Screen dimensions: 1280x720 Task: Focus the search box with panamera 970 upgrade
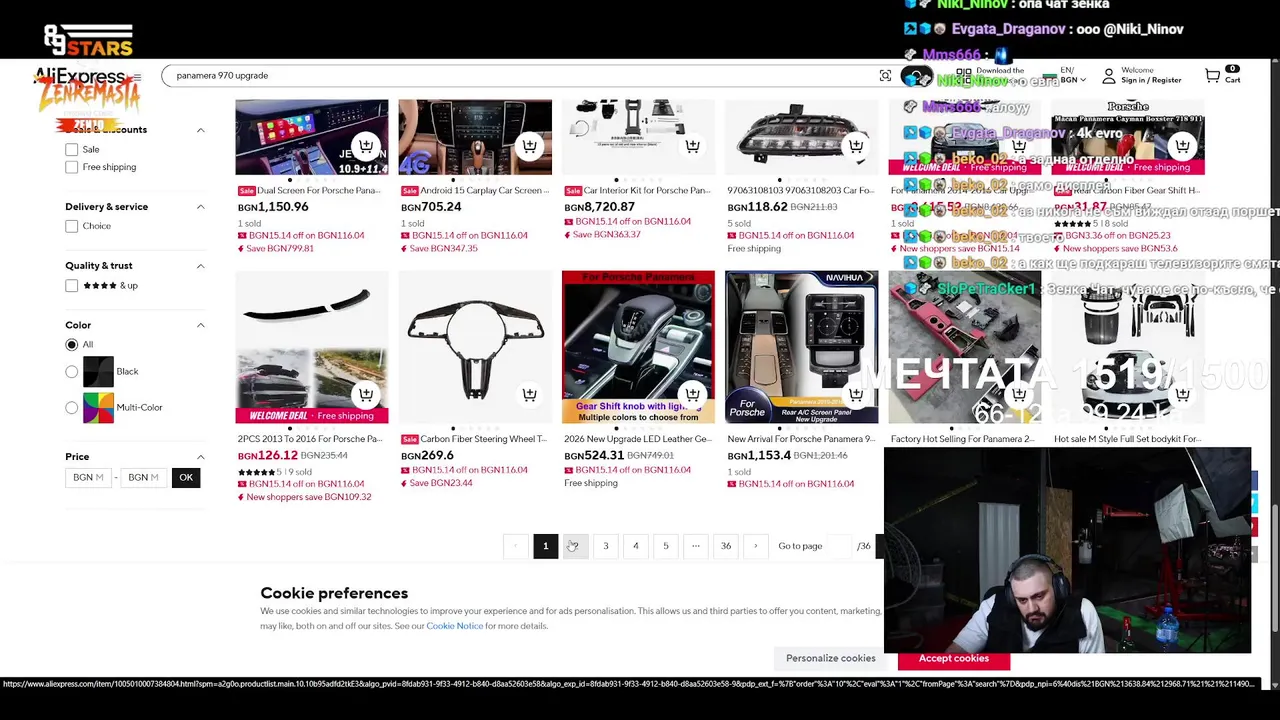(520, 76)
